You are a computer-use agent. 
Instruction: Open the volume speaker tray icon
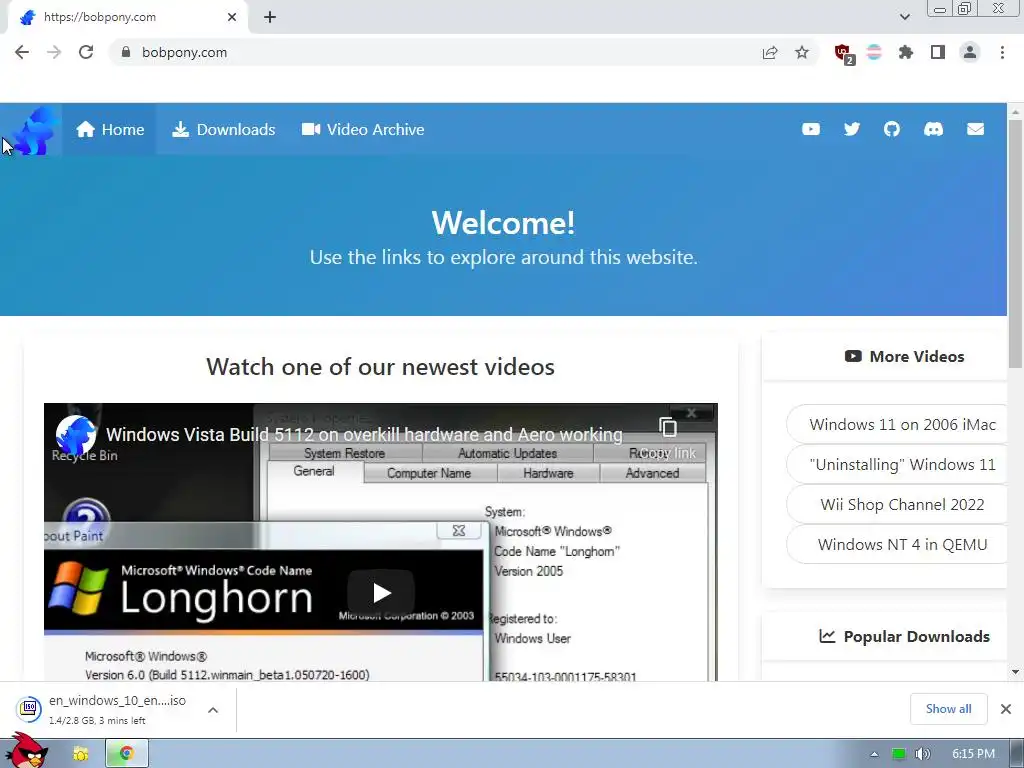[922, 754]
